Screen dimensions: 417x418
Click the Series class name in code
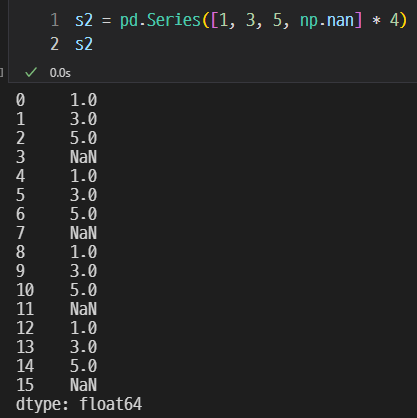(174, 20)
